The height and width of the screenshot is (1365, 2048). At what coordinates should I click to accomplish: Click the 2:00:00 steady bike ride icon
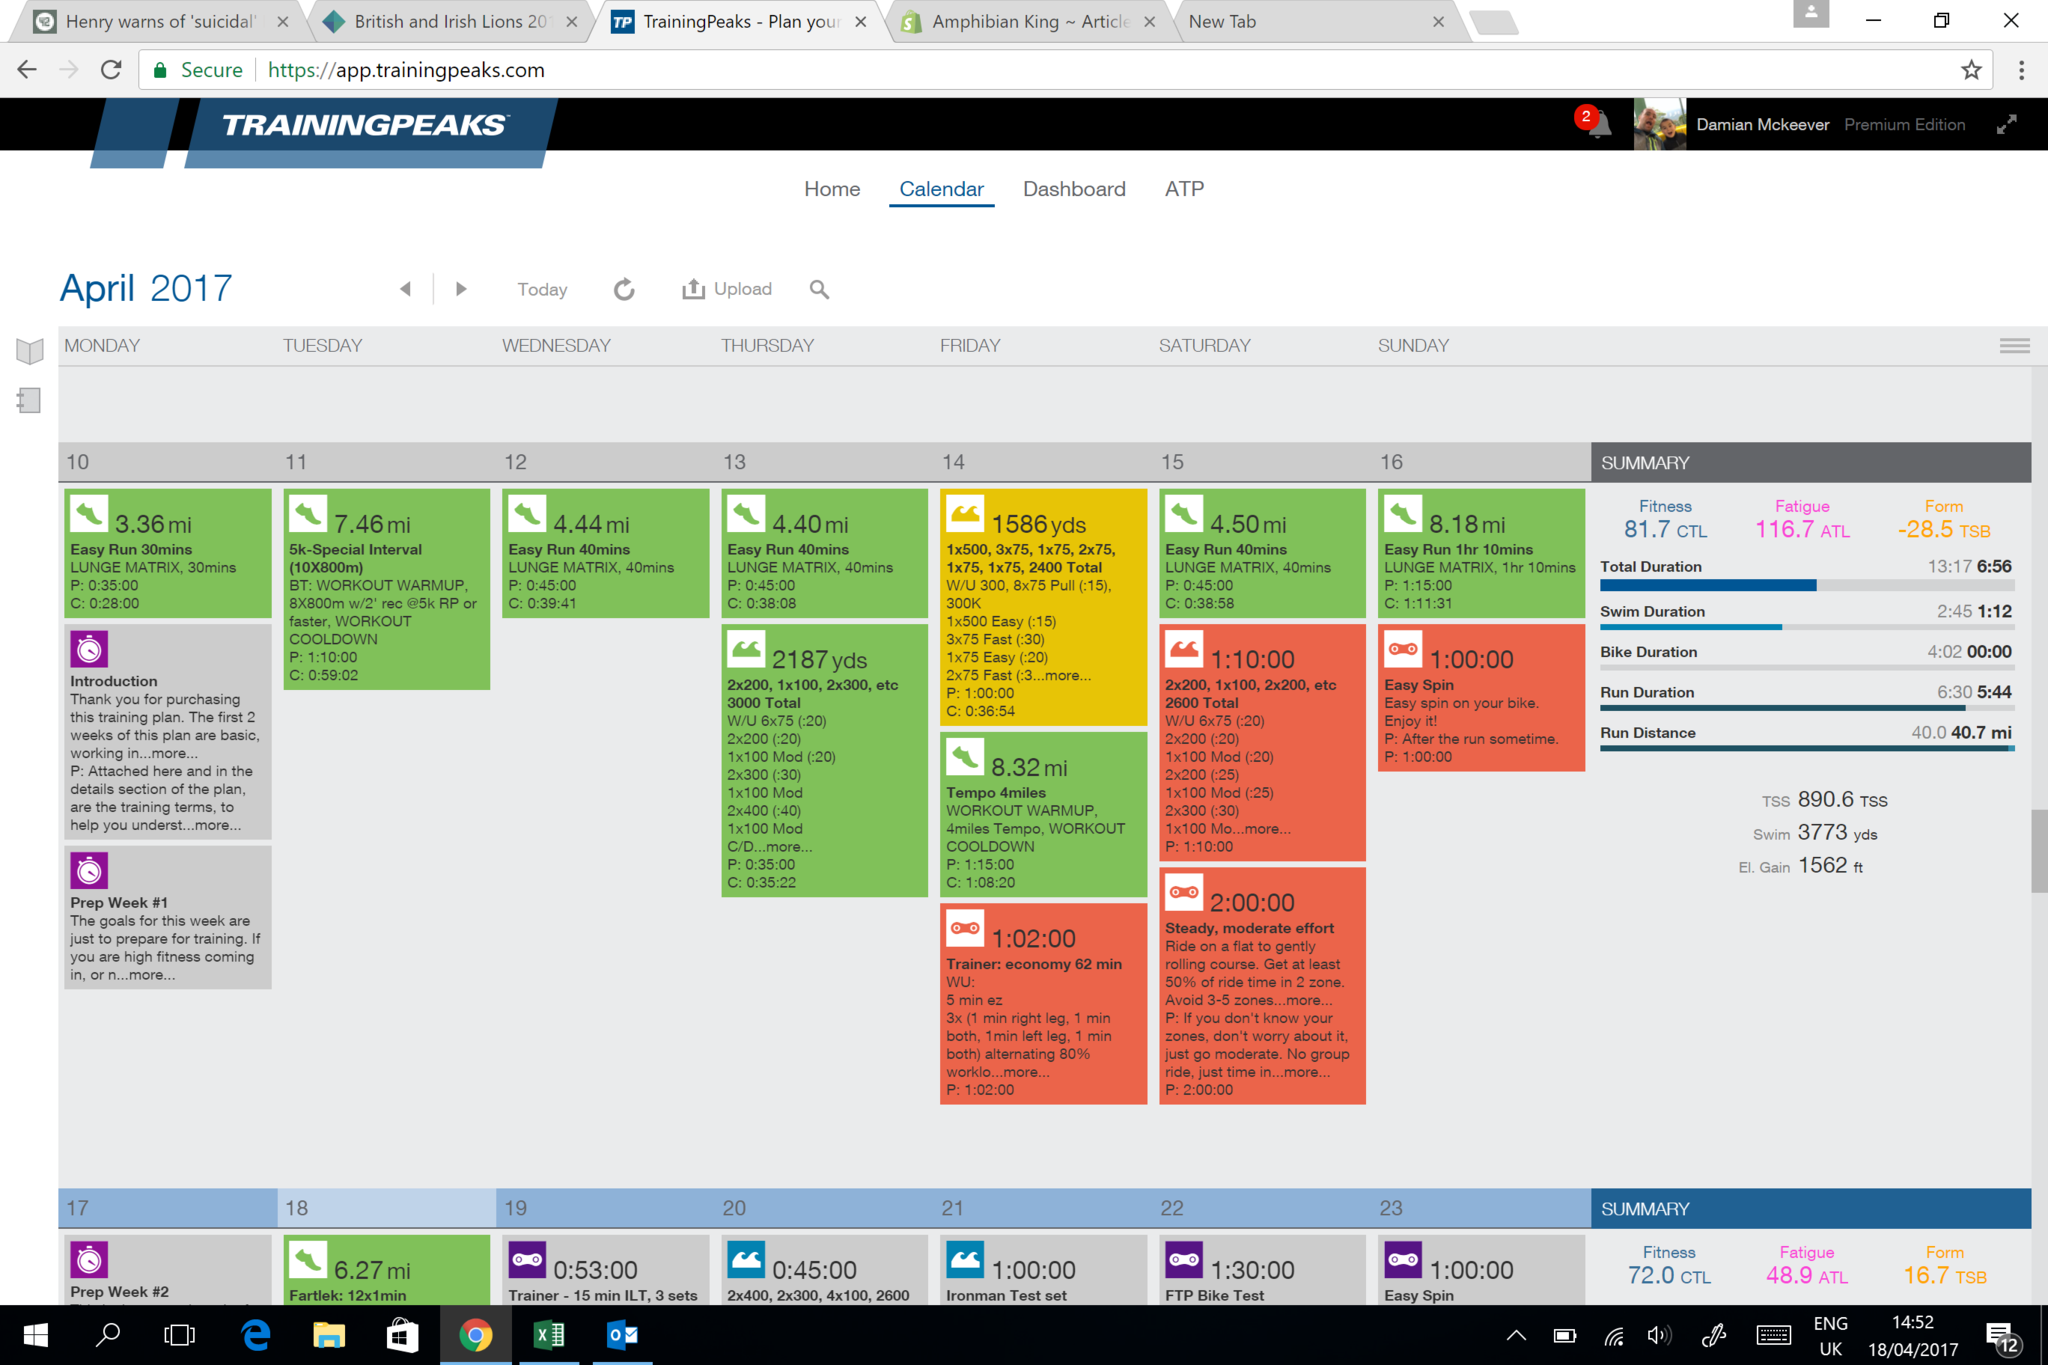[x=1184, y=893]
